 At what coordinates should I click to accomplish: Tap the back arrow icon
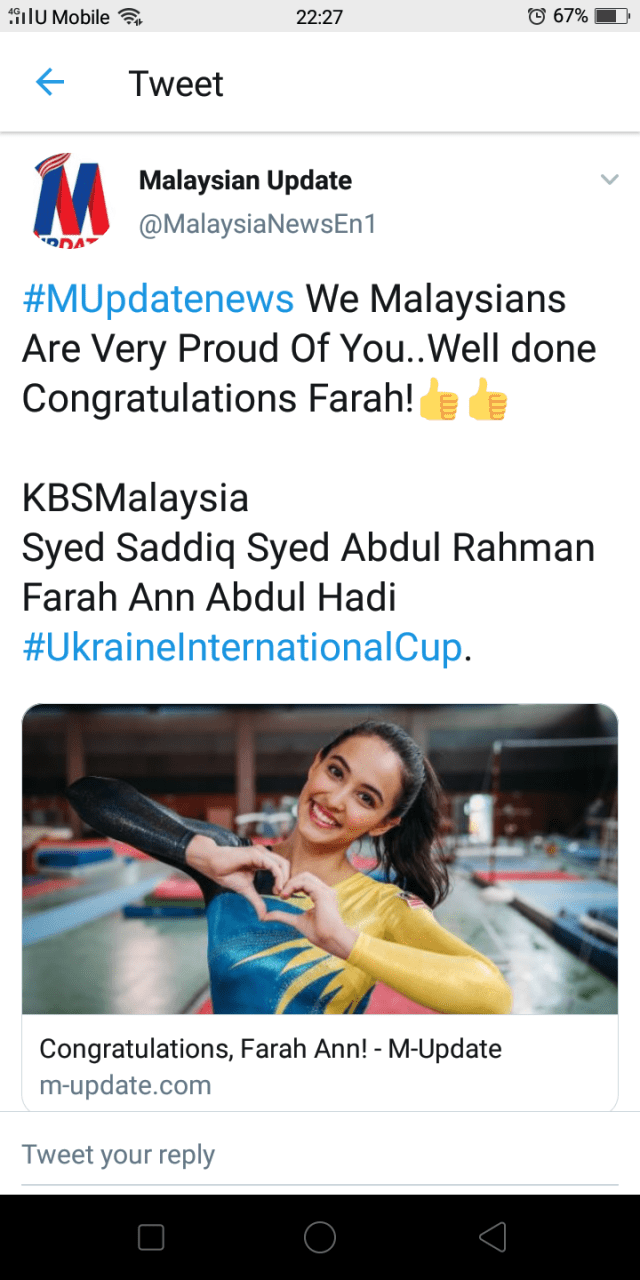click(x=49, y=83)
